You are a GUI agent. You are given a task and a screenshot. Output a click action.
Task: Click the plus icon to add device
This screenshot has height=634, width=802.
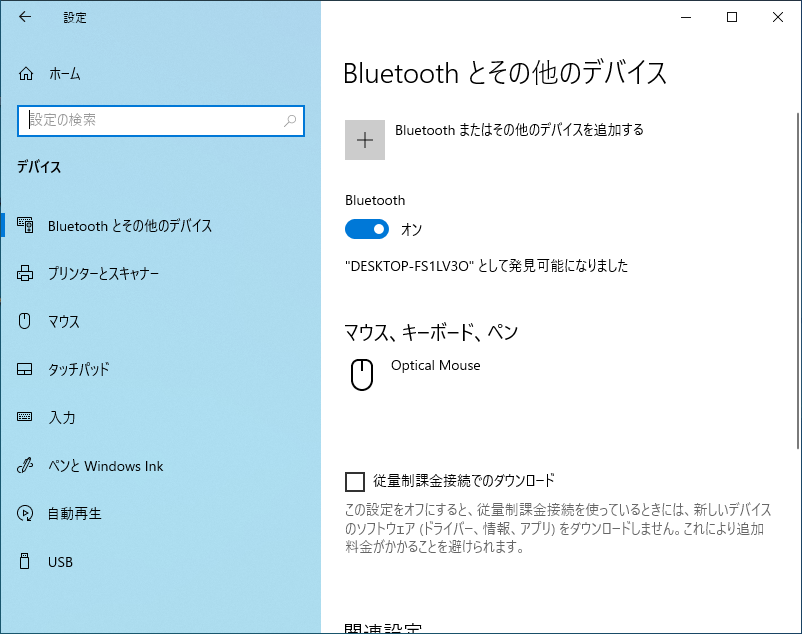[365, 140]
